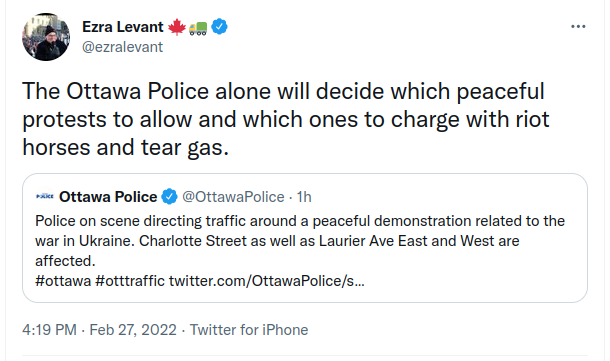Open the @ezralevant handle

(122, 47)
